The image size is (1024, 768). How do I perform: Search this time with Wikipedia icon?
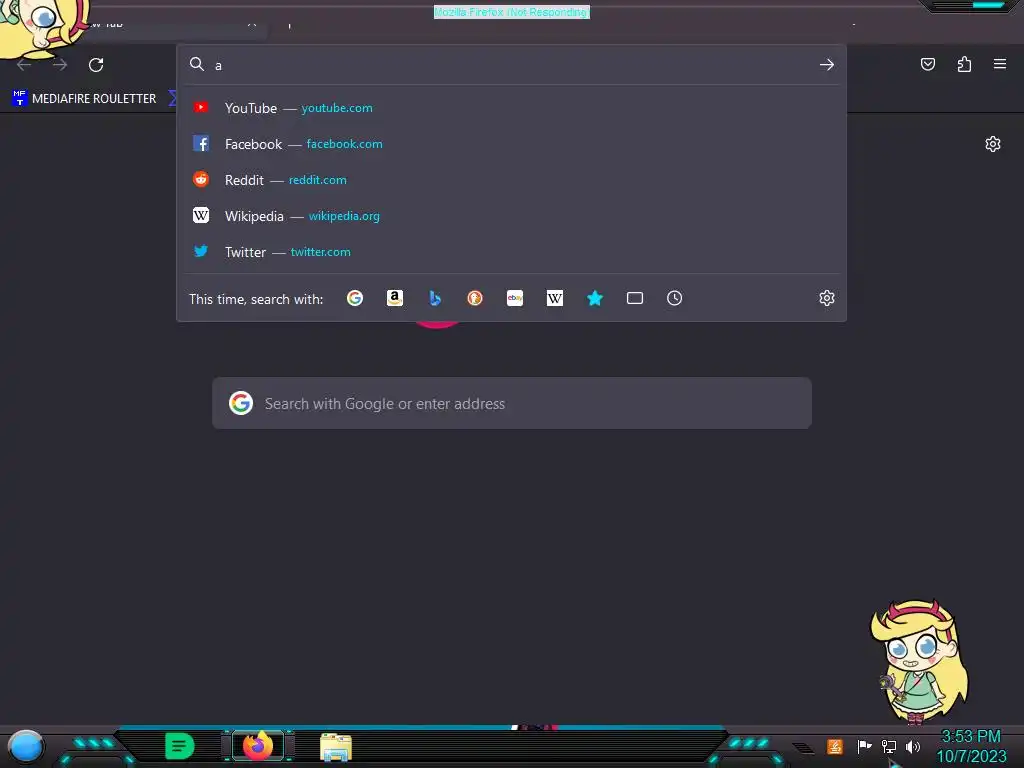click(x=554, y=298)
